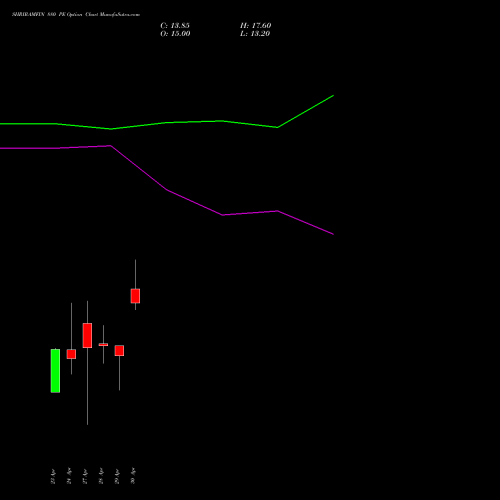Click the thin doji candlestick for 28 Apr
This screenshot has width=500, height=500.
(103, 345)
